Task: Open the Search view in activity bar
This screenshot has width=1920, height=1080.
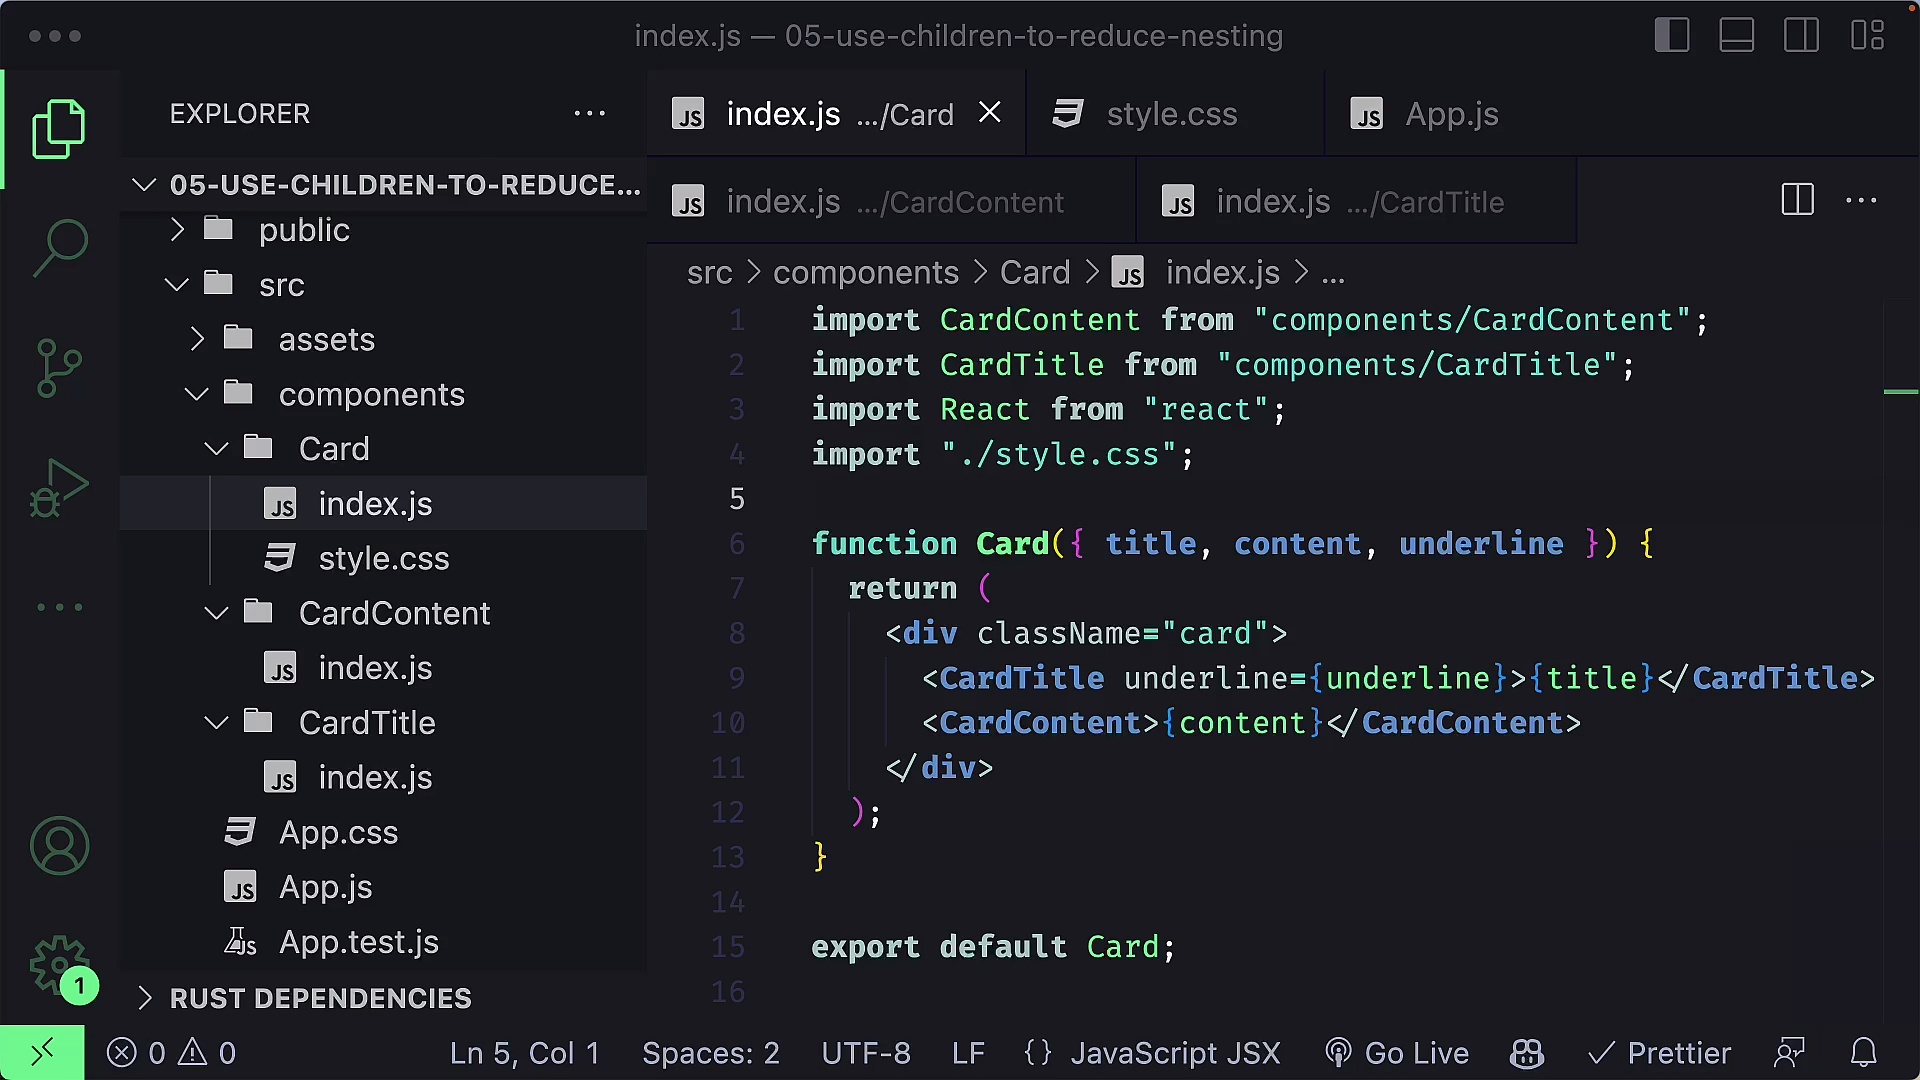Action: (59, 248)
